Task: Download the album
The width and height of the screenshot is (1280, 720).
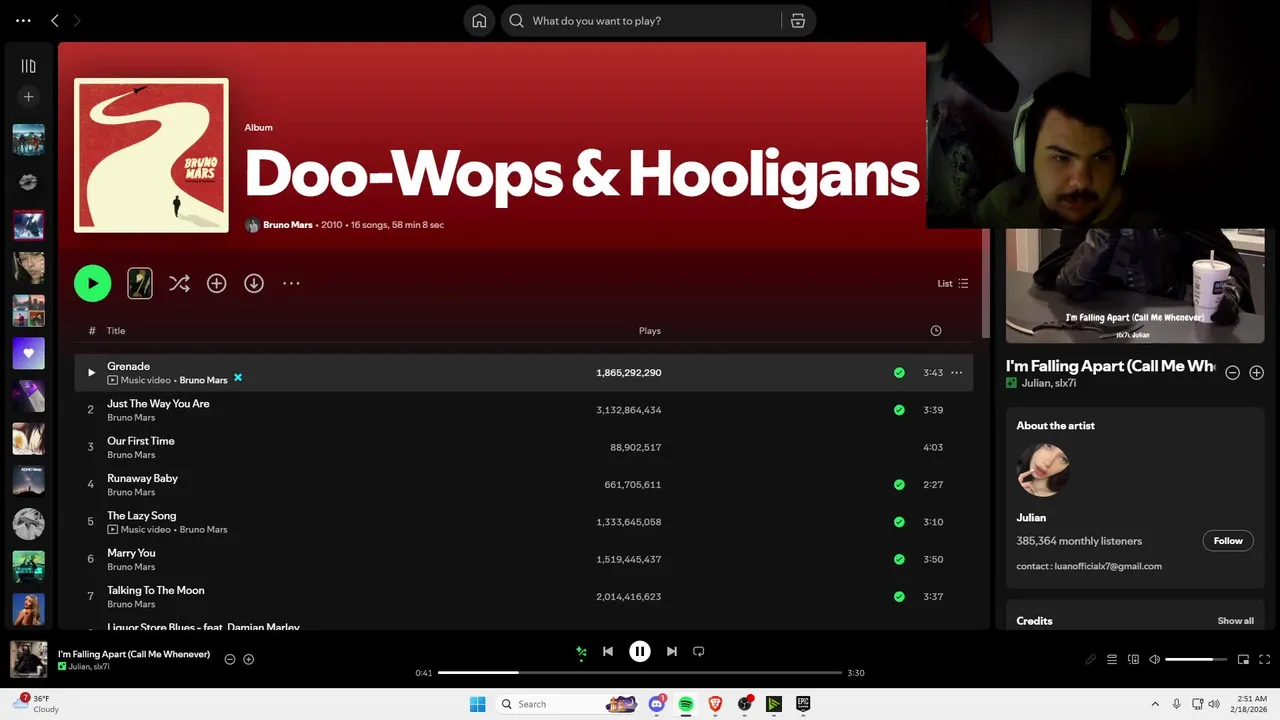Action: [254, 283]
